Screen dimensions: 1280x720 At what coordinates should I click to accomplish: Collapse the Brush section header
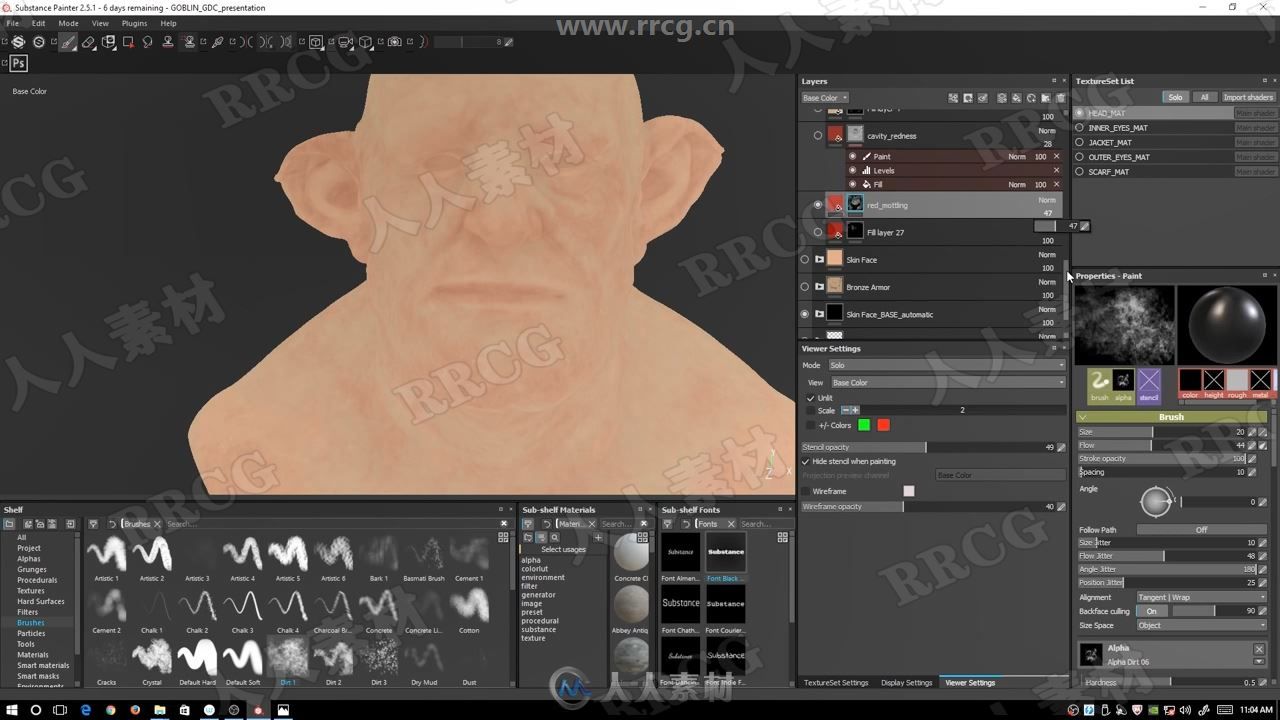pyautogui.click(x=1171, y=417)
